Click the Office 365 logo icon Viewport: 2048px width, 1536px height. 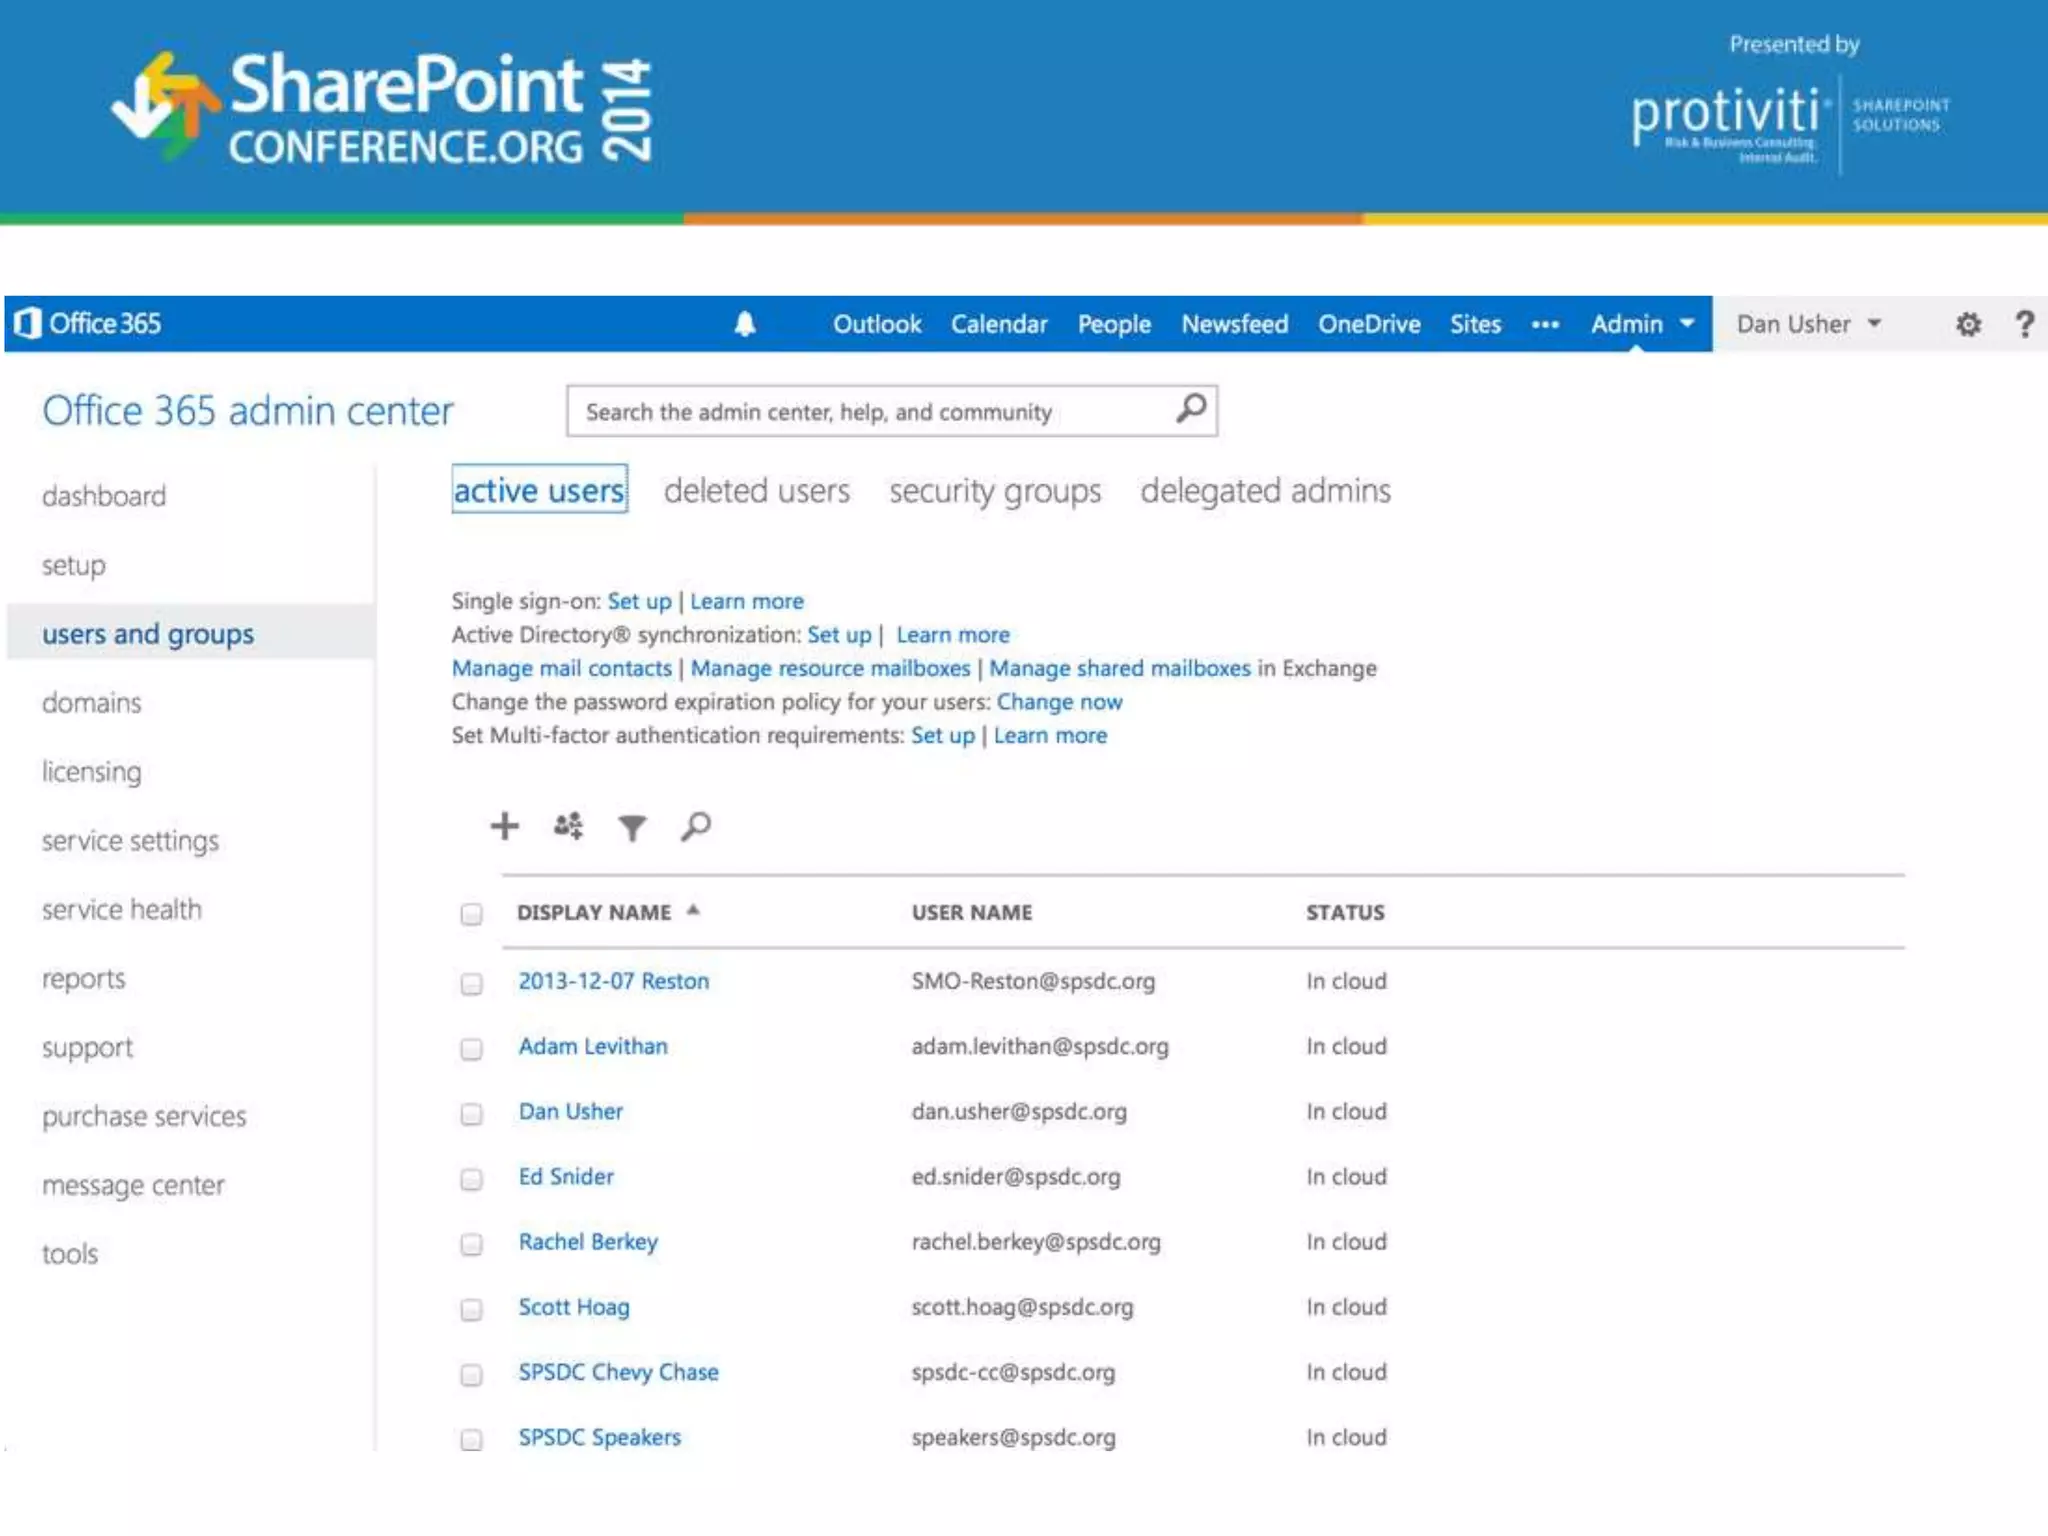[x=28, y=323]
